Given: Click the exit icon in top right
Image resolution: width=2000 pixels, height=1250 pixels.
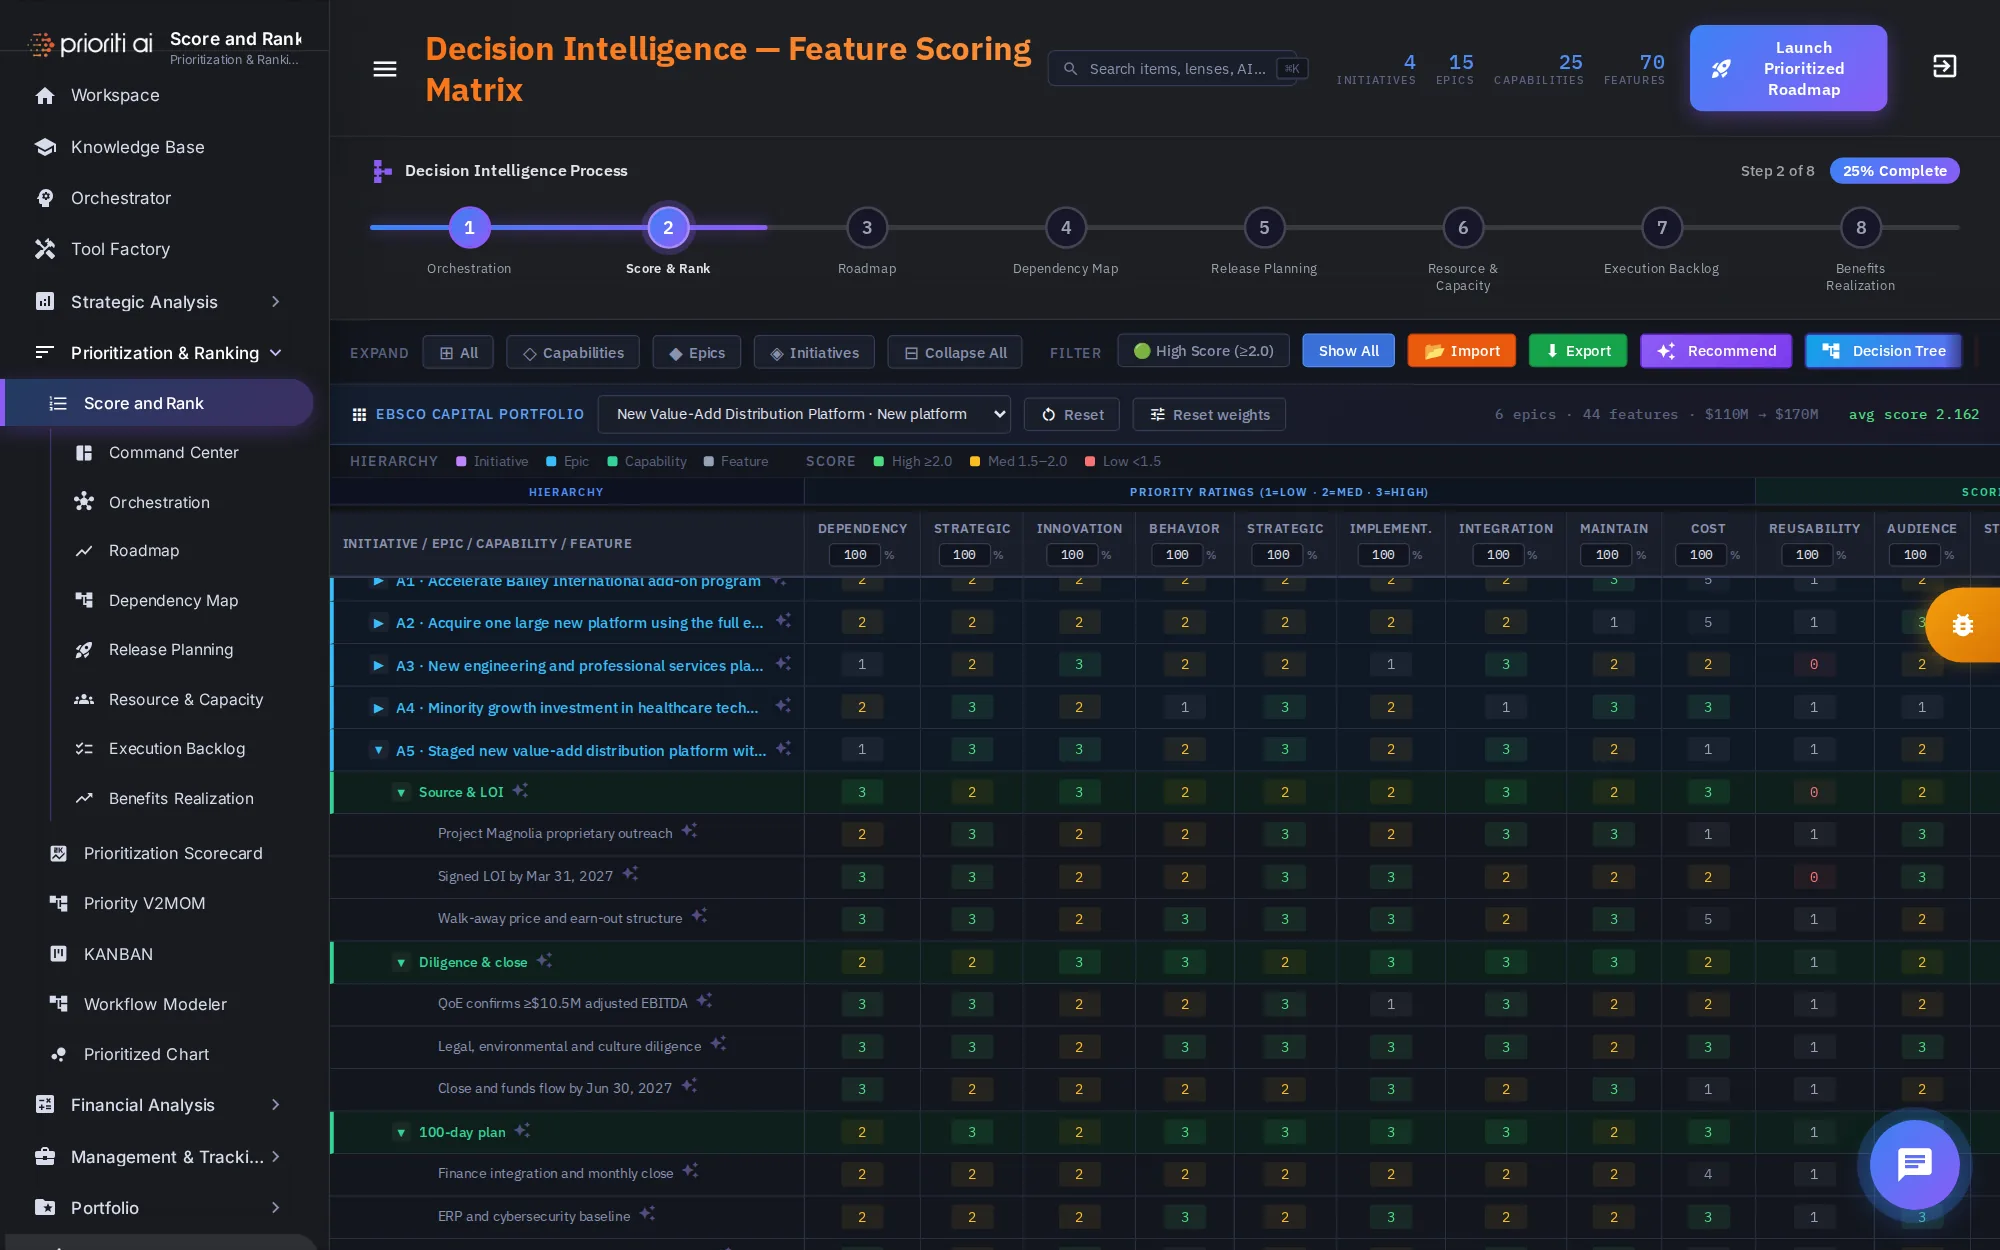Looking at the screenshot, I should click(1944, 67).
